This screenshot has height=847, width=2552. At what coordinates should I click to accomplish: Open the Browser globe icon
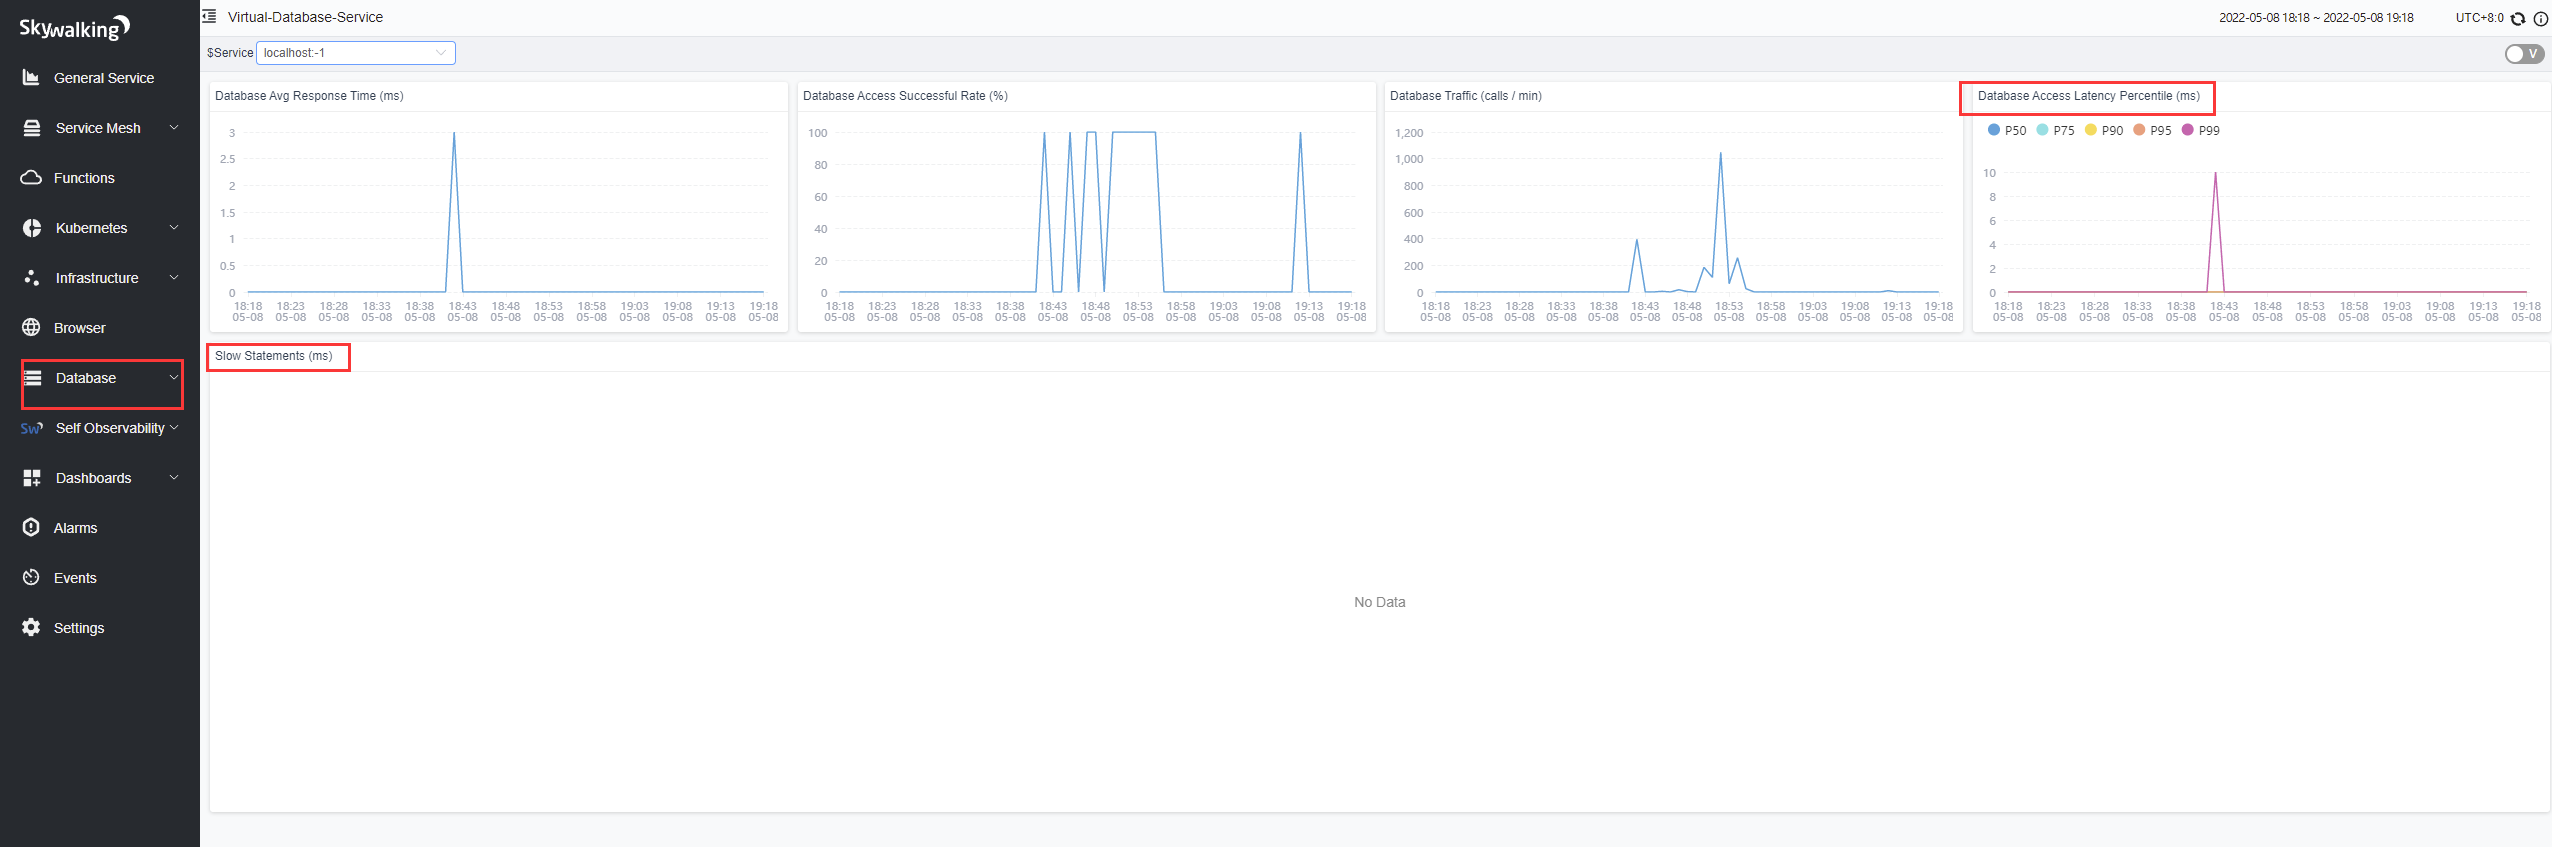click(31, 328)
